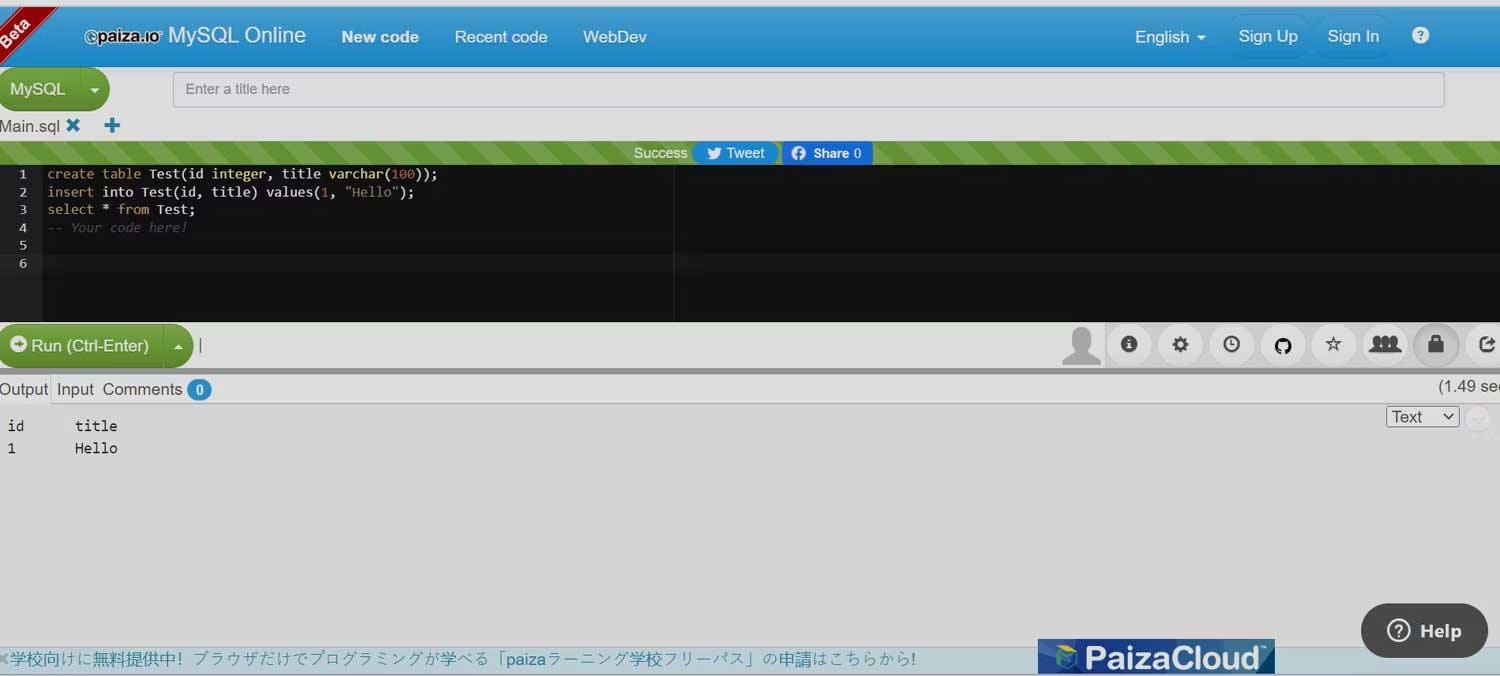Click the user avatar silhouette
Viewport: 1500px width, 676px height.
(1081, 346)
